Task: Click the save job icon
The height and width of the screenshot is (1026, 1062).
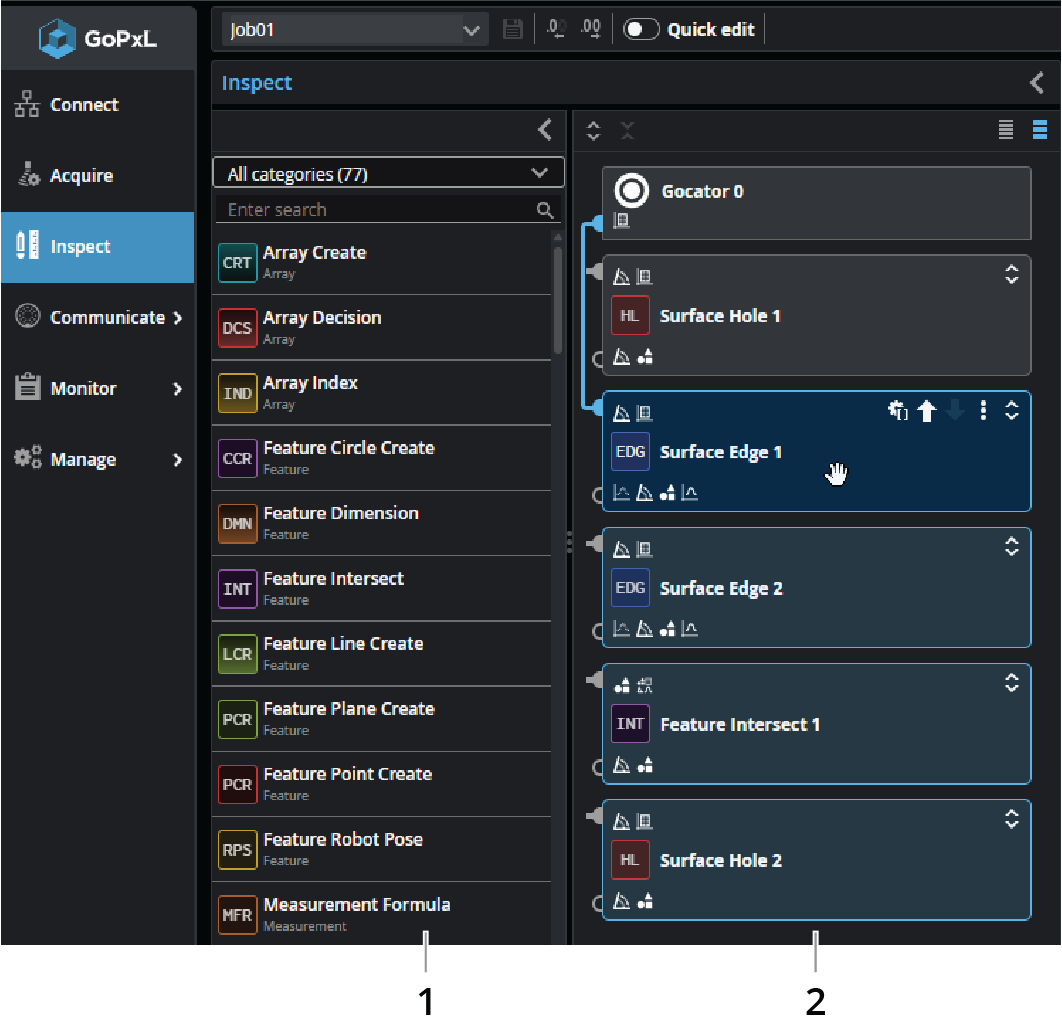Action: pyautogui.click(x=512, y=30)
